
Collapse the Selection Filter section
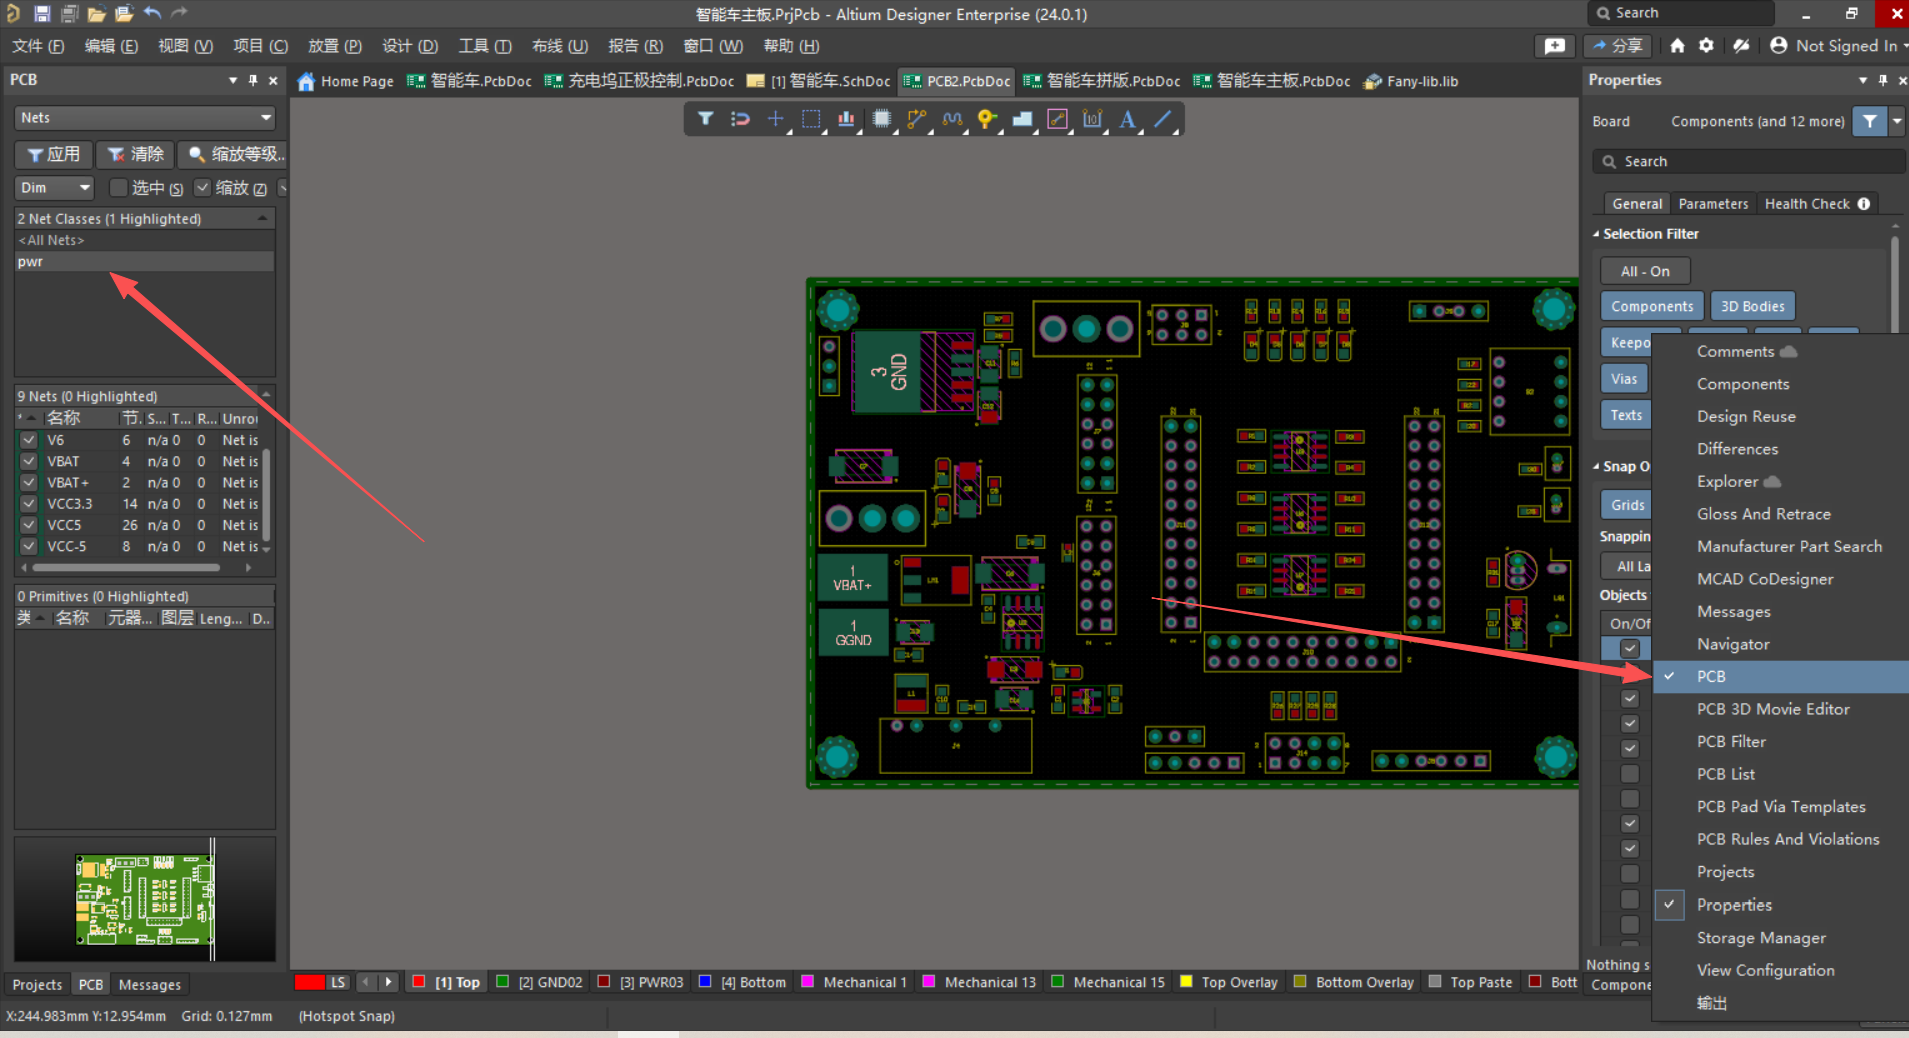click(1597, 234)
